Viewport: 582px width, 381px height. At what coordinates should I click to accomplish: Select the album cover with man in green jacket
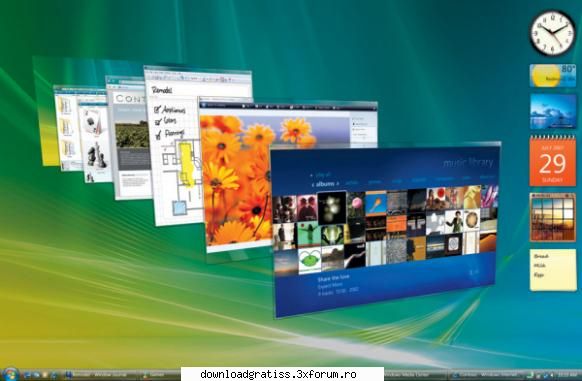coord(454,222)
